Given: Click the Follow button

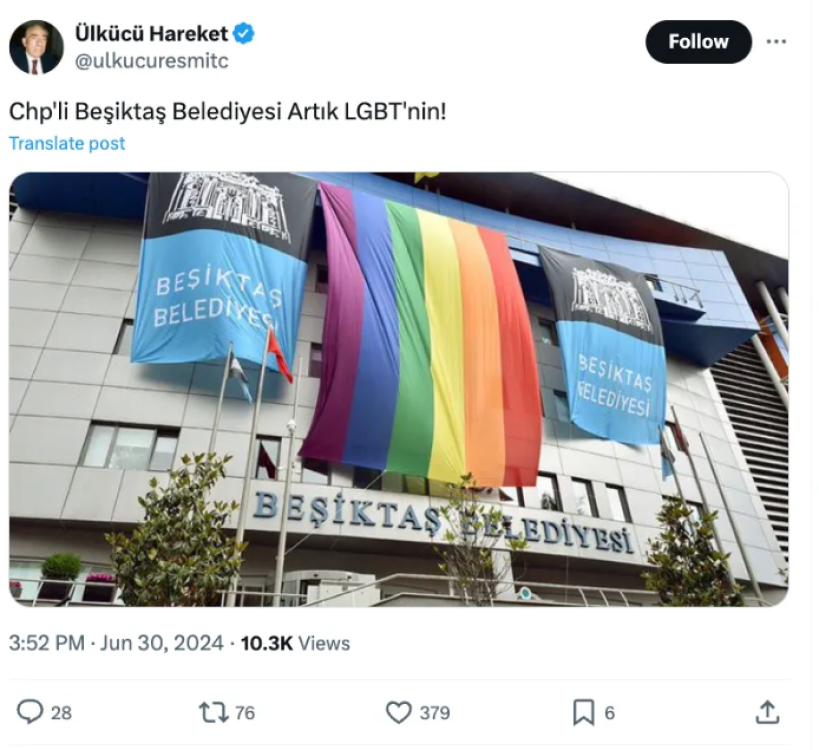Looking at the screenshot, I should pos(698,42).
